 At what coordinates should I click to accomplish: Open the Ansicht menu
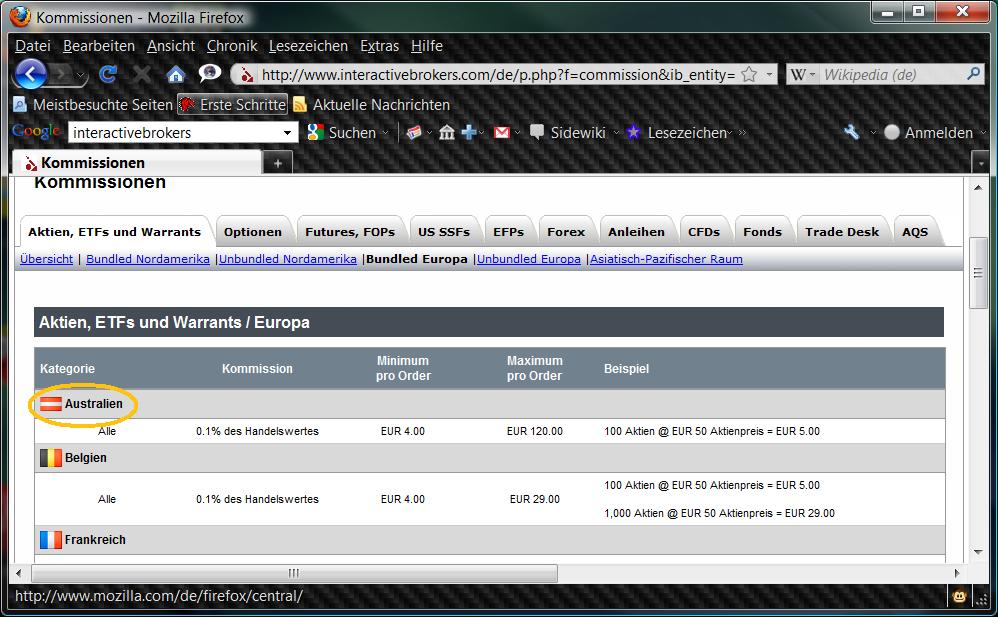point(171,46)
